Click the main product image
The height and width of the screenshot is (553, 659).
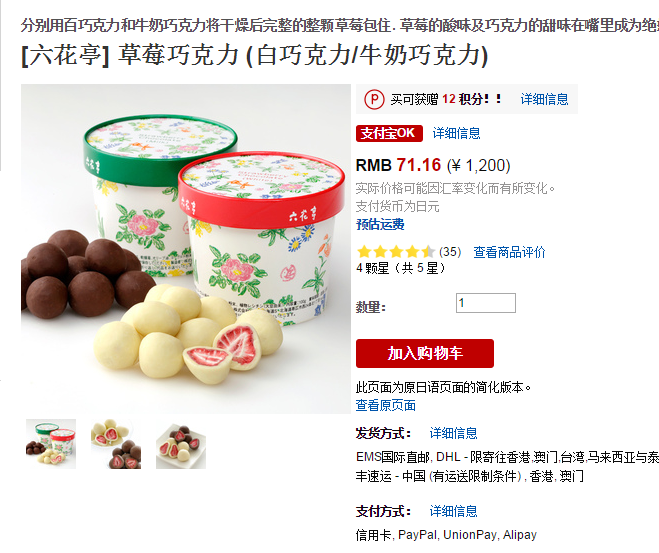tap(186, 249)
